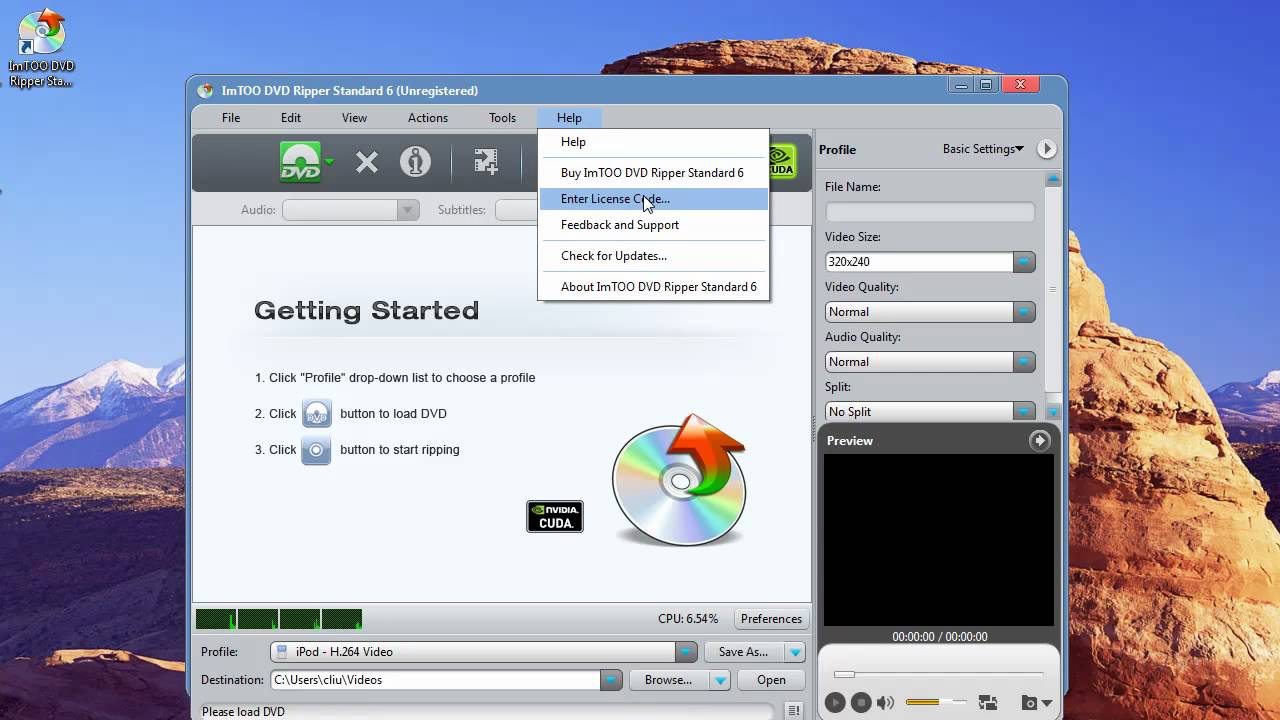Click the large DVD disc arrow graphic
This screenshot has width=1280, height=720.
pyautogui.click(x=680, y=480)
